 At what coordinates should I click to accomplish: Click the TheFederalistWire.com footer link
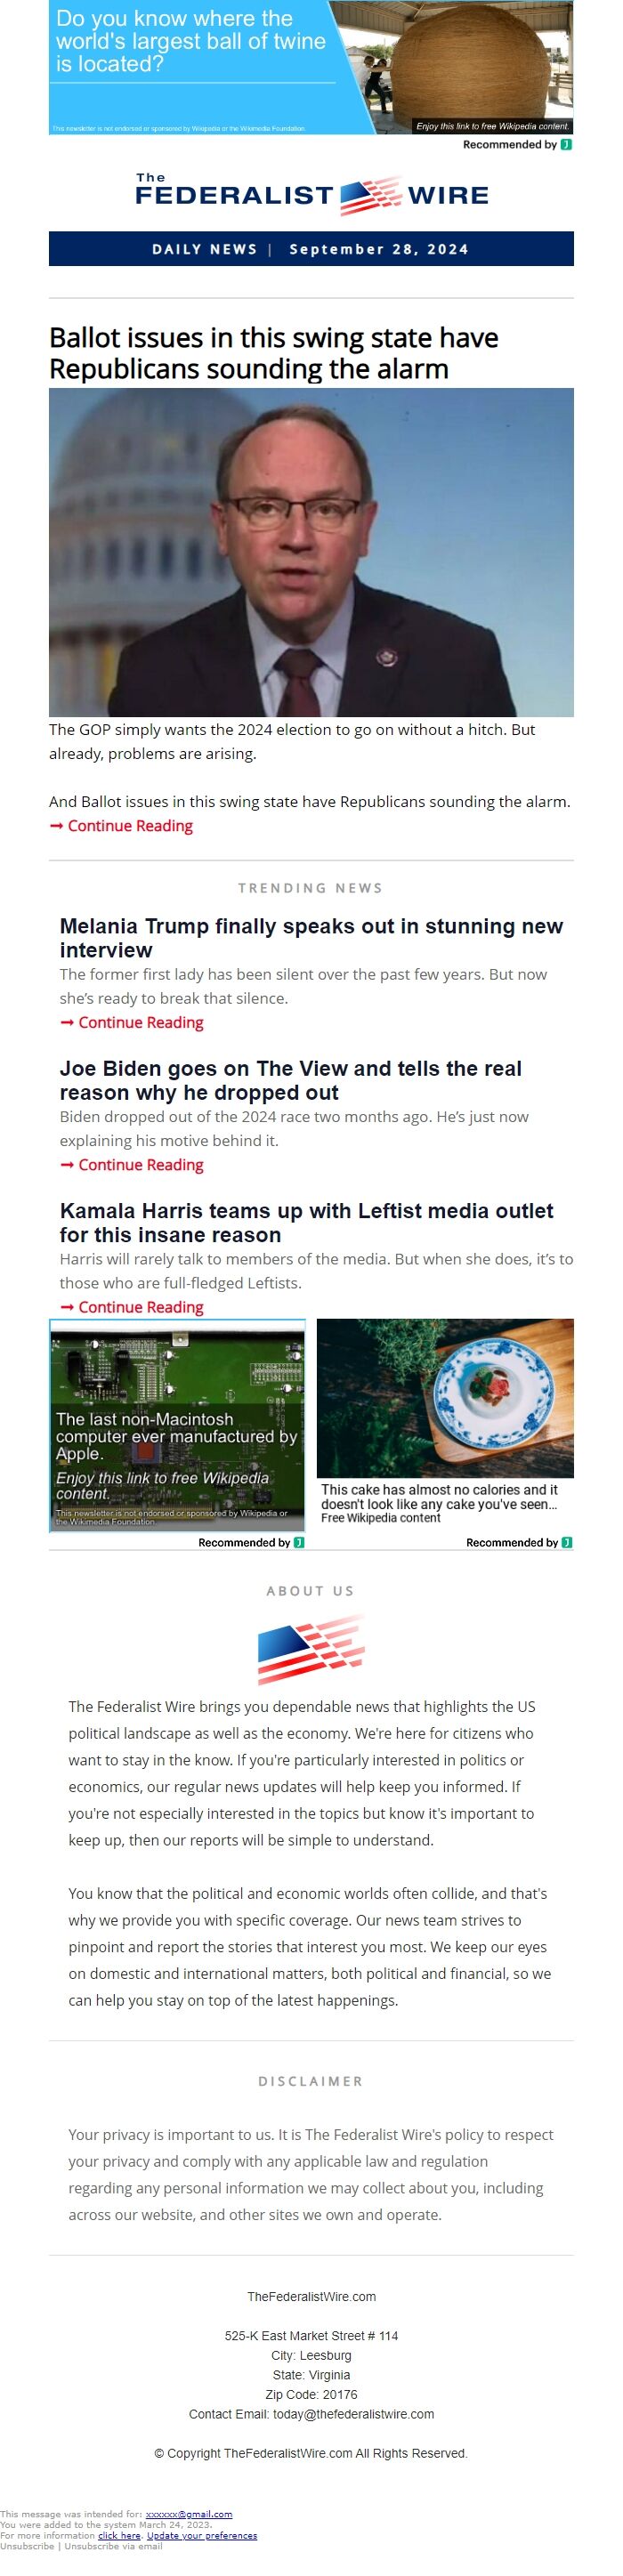(311, 2297)
